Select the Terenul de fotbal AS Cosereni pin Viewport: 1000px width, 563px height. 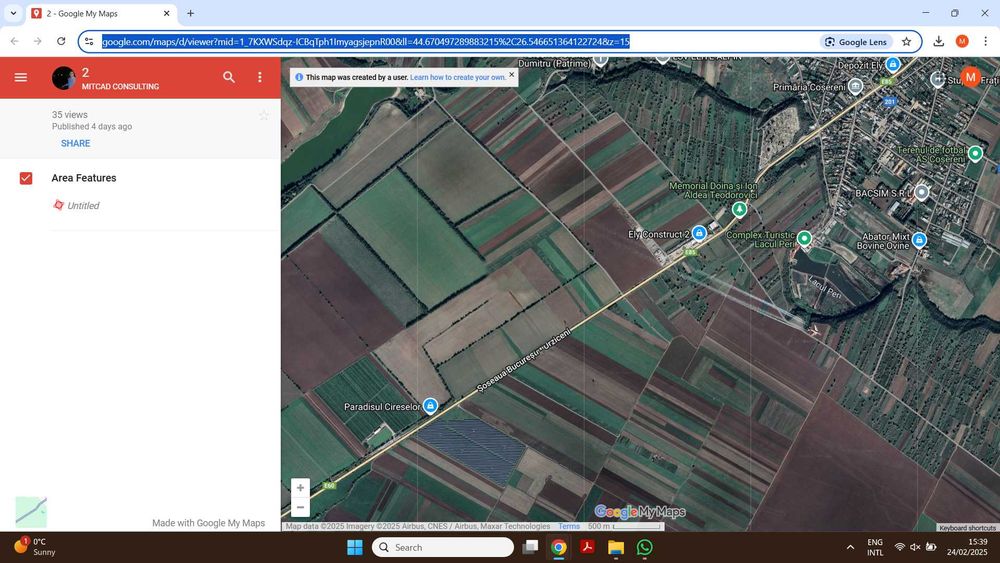(x=975, y=153)
